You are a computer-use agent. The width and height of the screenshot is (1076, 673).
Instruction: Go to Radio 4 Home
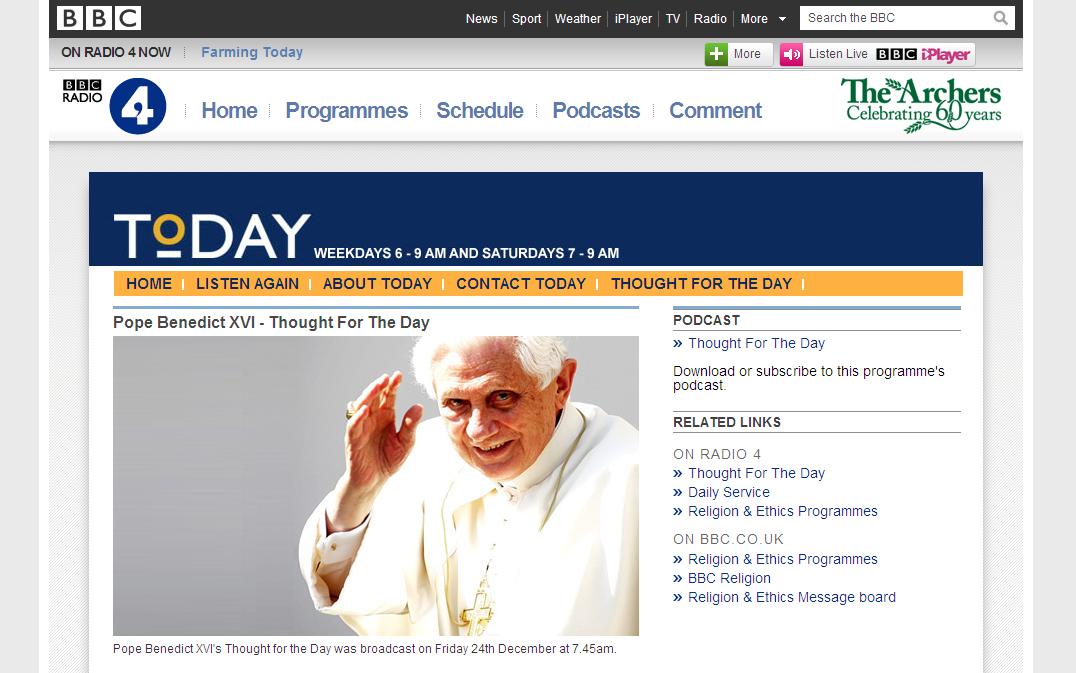tap(229, 110)
